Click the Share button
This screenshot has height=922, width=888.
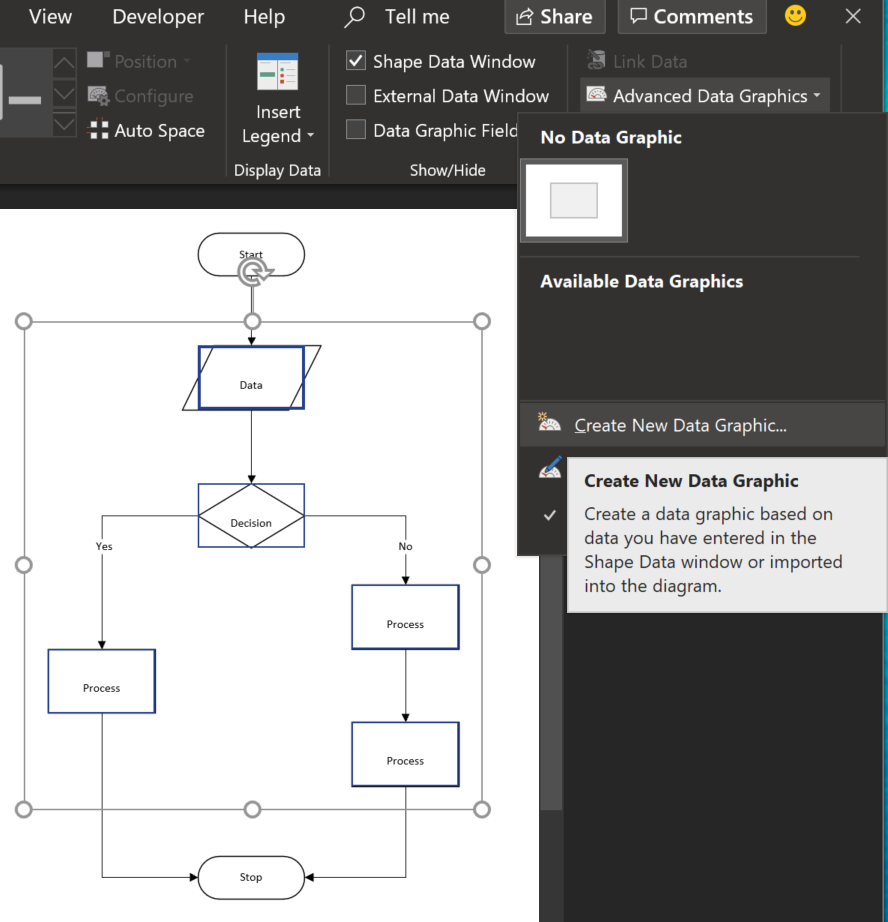tap(554, 17)
